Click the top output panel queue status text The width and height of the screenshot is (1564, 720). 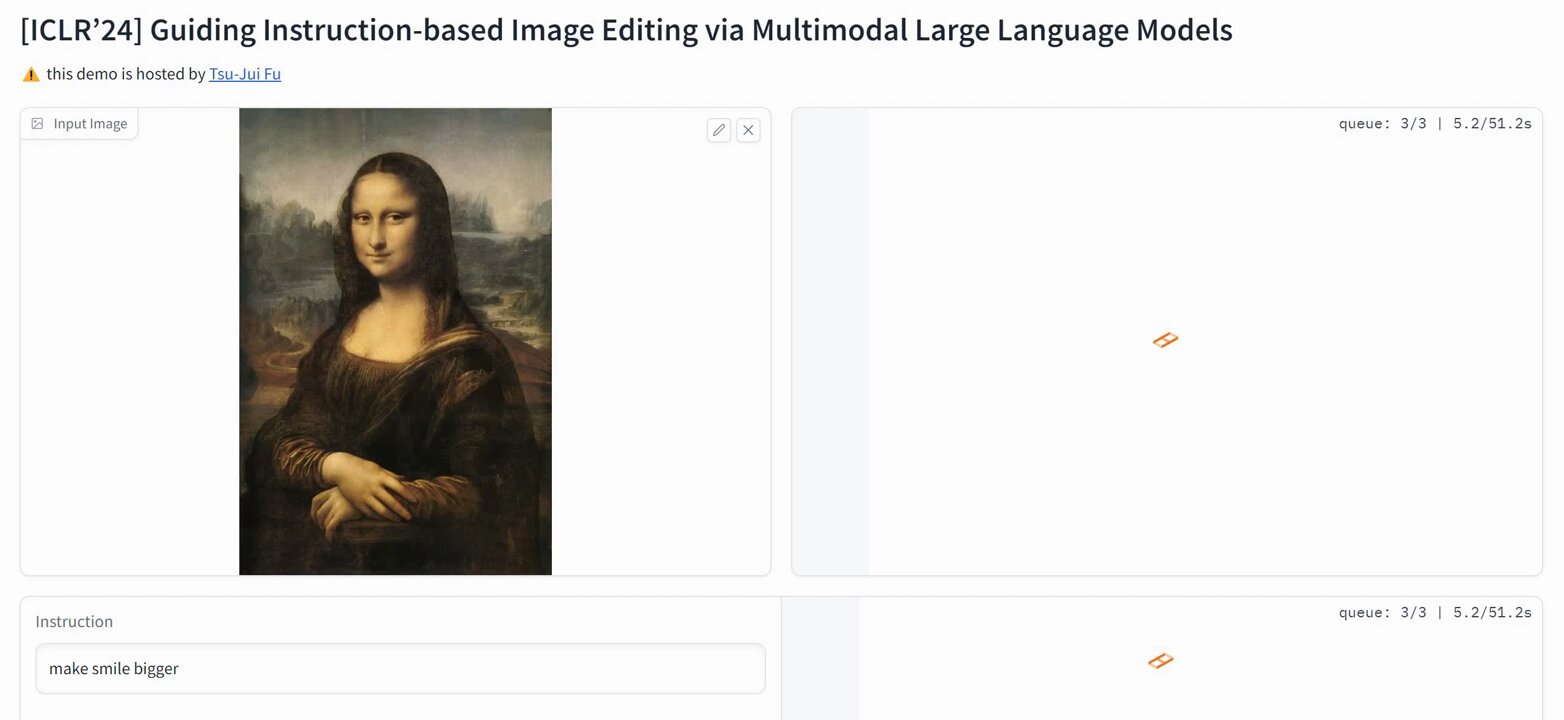pos(1435,124)
